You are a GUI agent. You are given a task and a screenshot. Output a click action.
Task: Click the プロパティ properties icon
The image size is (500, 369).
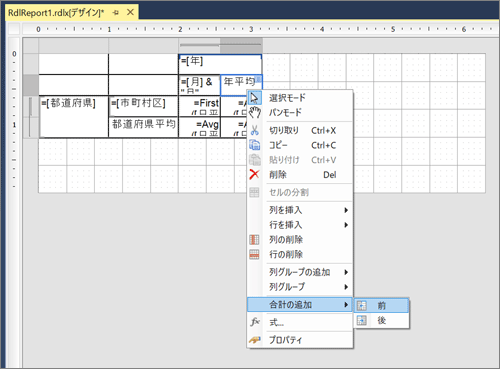point(255,340)
